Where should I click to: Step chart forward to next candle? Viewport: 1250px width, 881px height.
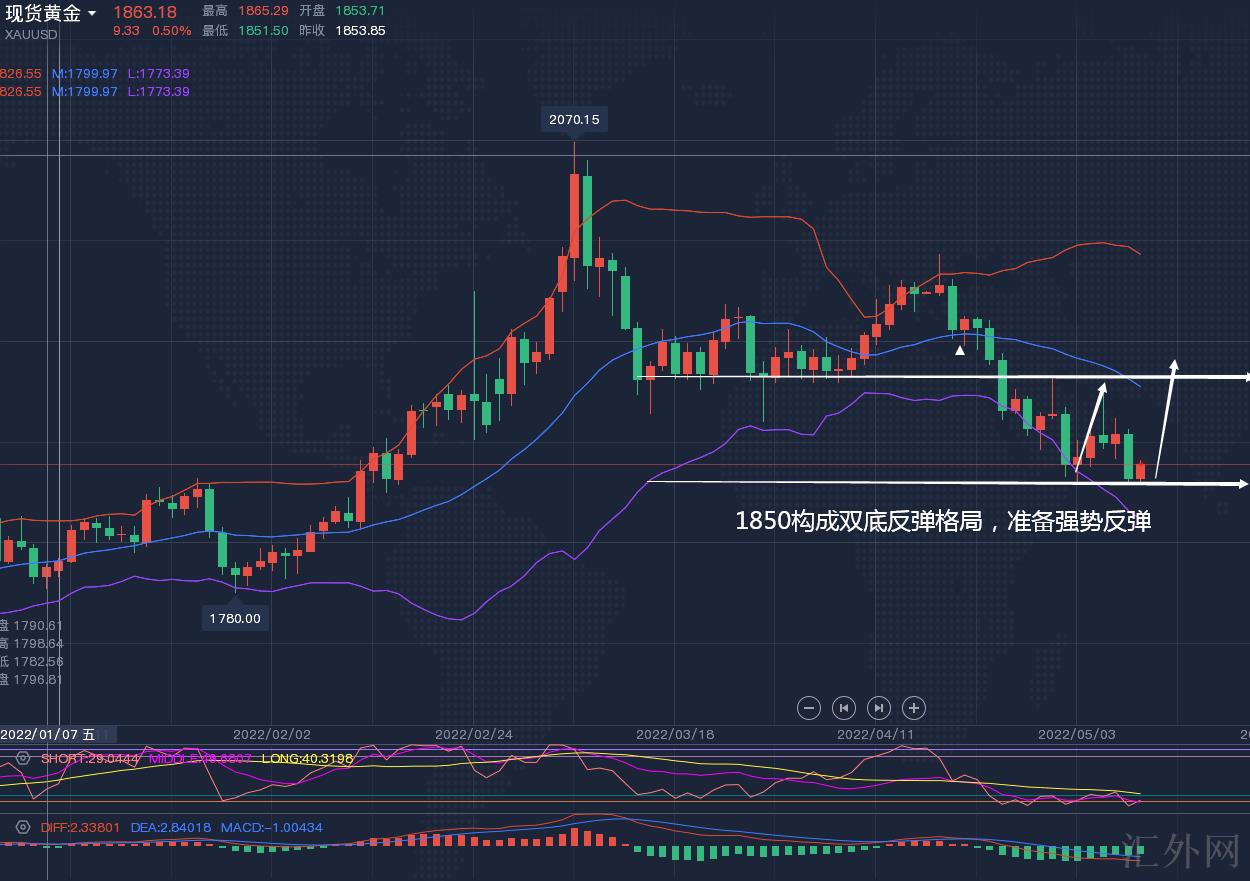click(x=878, y=708)
